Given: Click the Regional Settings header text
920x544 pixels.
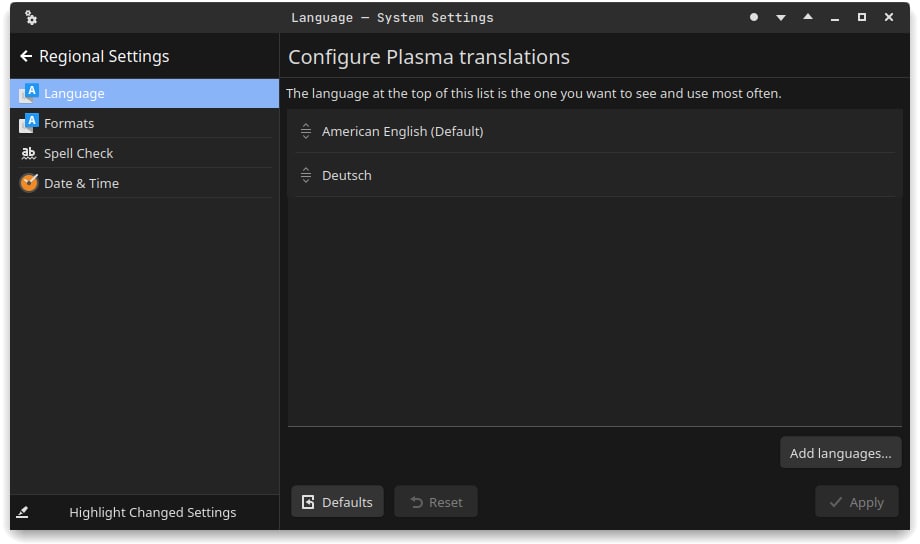Looking at the screenshot, I should [x=104, y=56].
